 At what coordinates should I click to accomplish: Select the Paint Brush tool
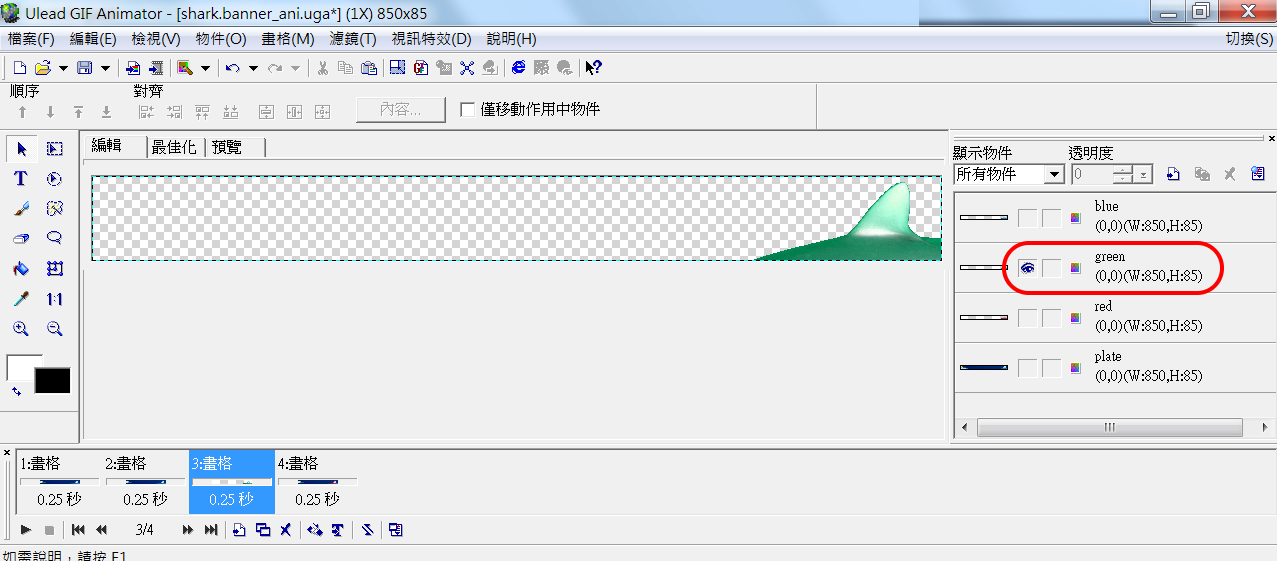pyautogui.click(x=21, y=209)
